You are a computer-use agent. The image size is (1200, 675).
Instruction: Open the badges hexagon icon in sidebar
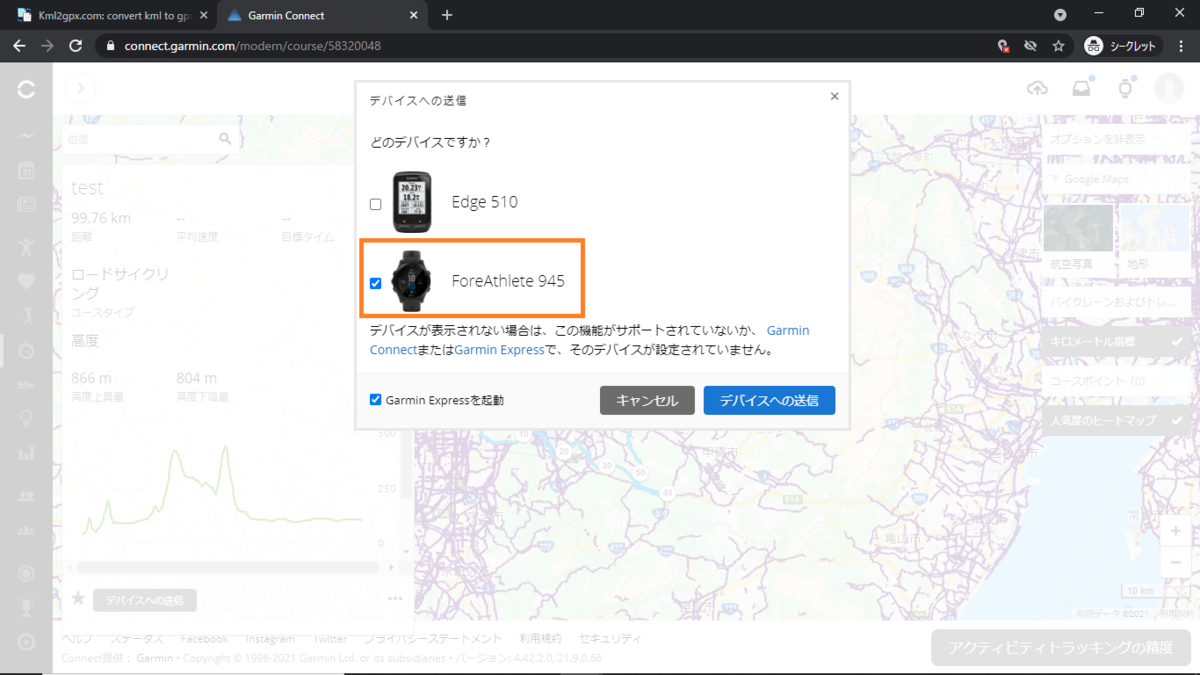click(27, 573)
